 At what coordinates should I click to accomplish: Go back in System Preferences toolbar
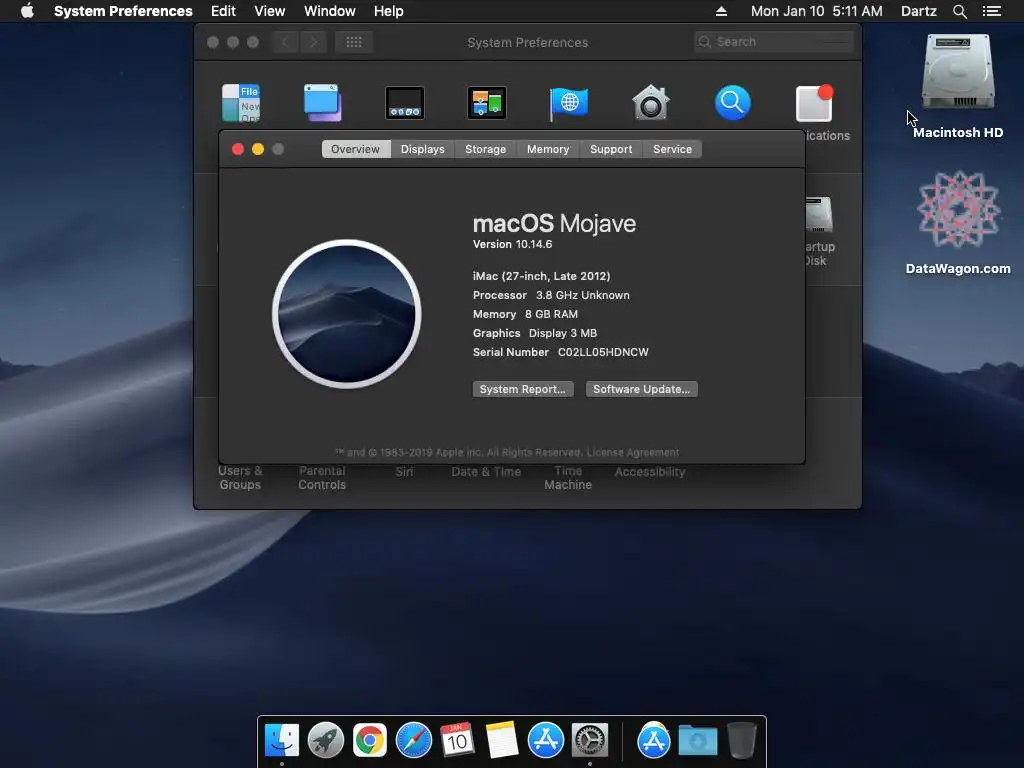click(285, 42)
